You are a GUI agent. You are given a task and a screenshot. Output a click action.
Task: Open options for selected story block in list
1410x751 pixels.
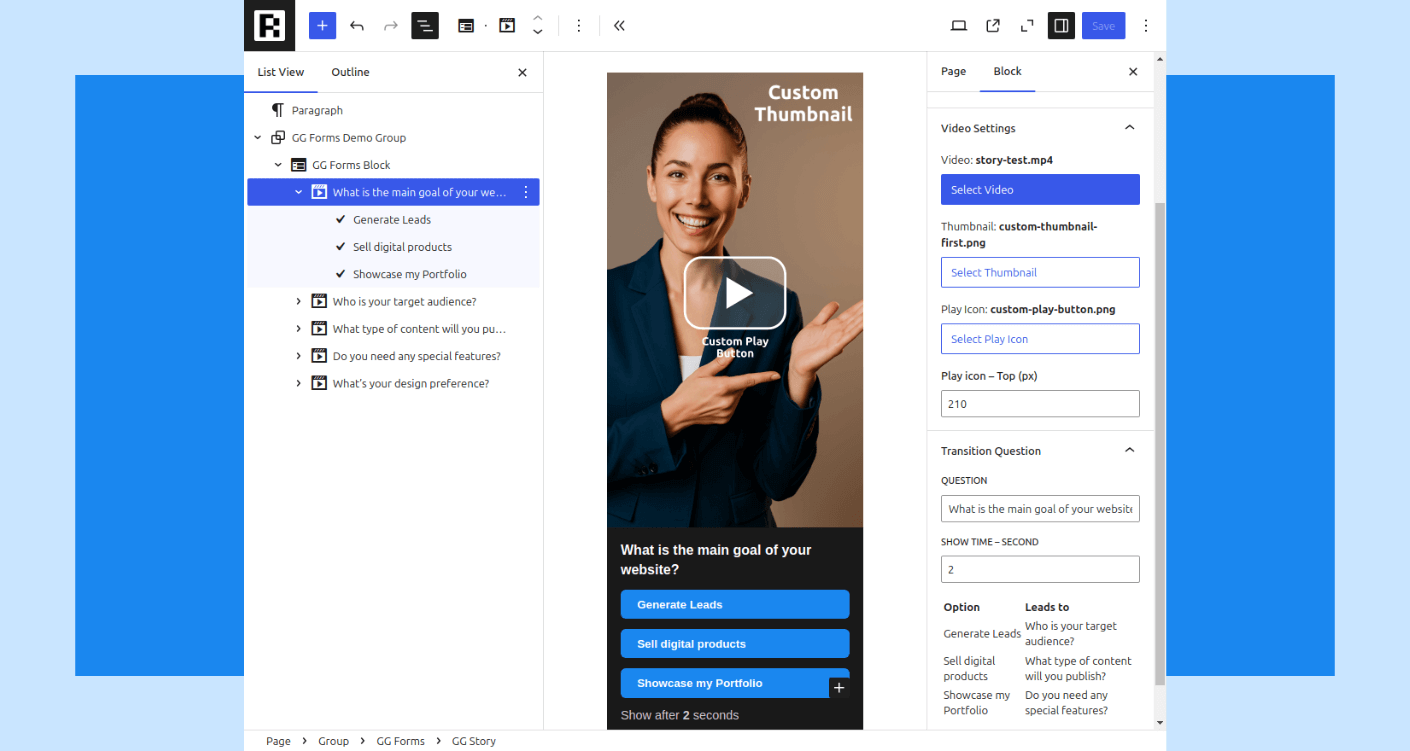click(x=526, y=192)
